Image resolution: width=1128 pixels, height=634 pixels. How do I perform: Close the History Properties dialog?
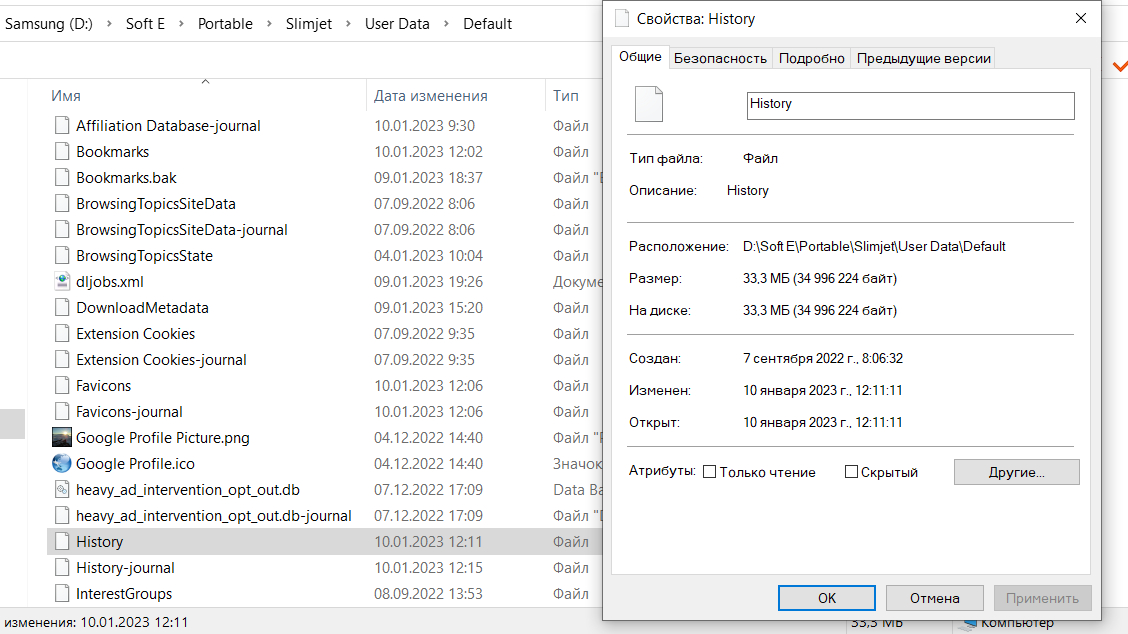click(x=1080, y=18)
